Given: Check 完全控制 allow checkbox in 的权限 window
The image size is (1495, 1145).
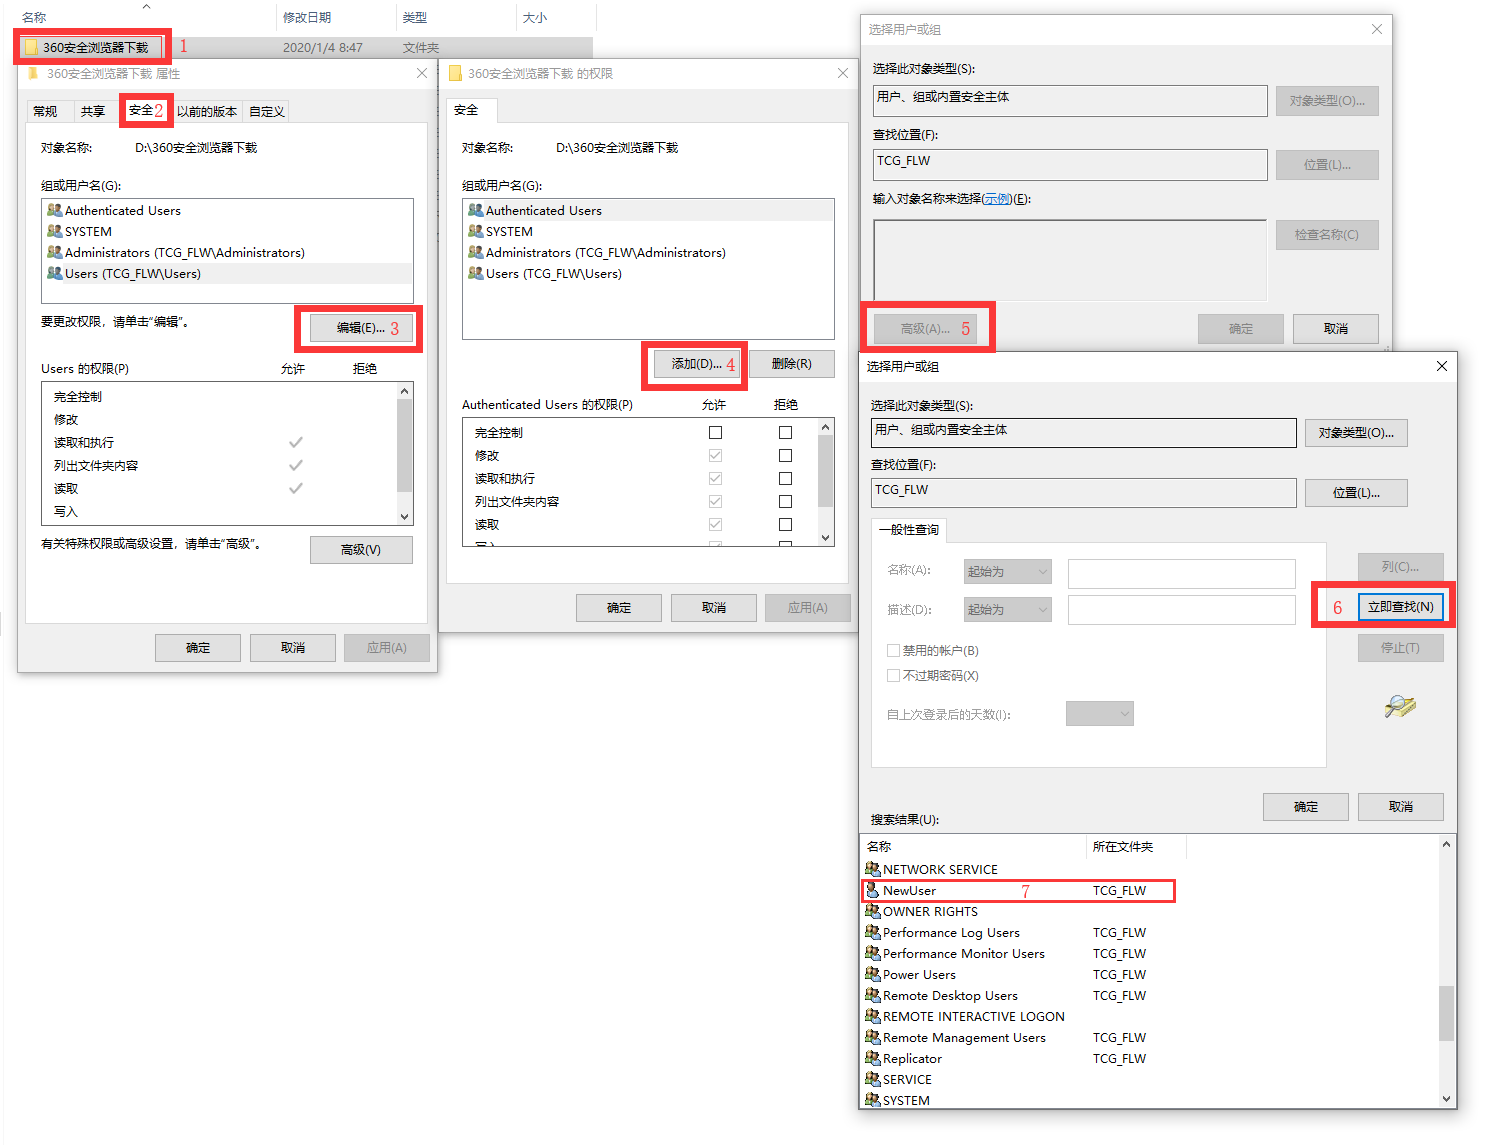Looking at the screenshot, I should tap(715, 432).
